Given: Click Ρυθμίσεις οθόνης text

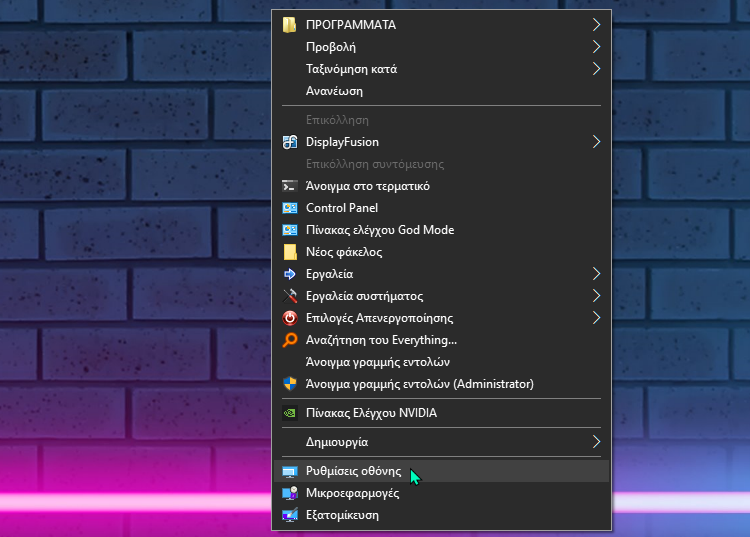Looking at the screenshot, I should pyautogui.click(x=353, y=471).
